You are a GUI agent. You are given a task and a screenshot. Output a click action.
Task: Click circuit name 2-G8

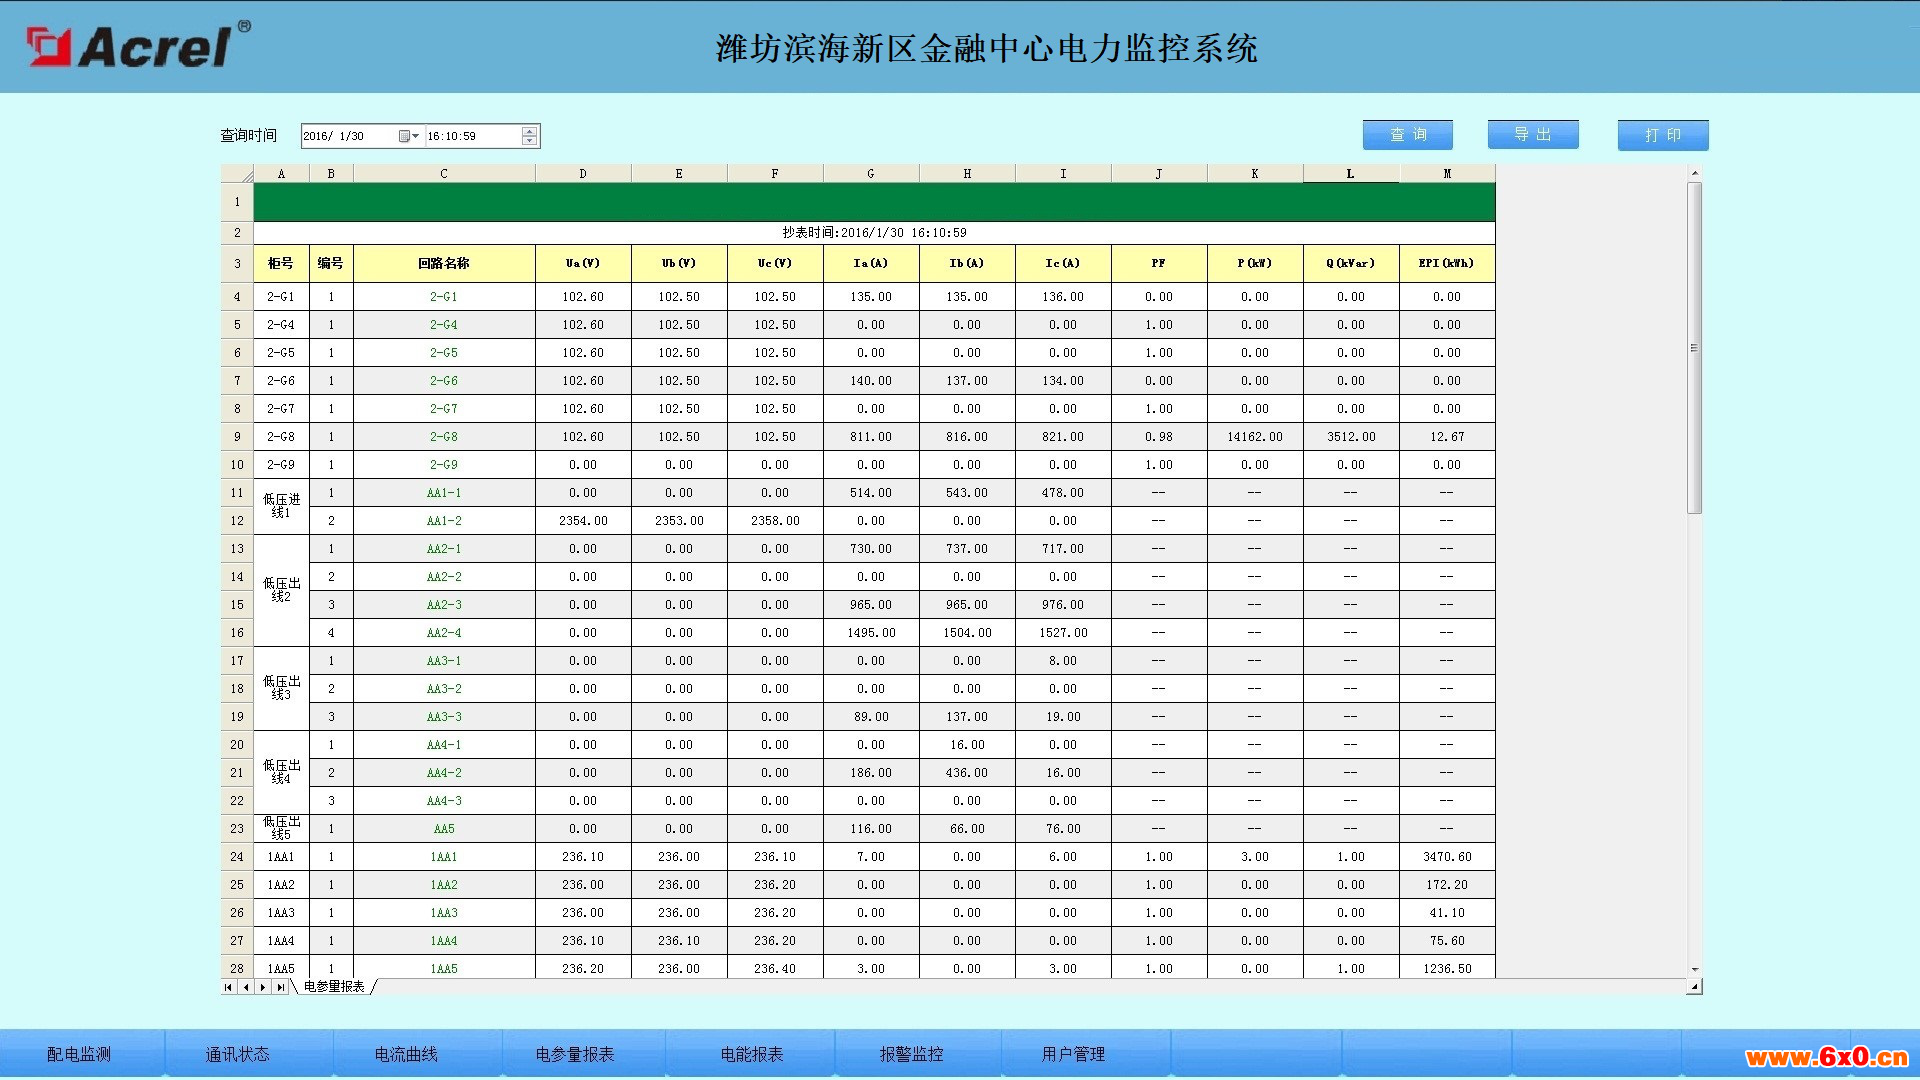pyautogui.click(x=444, y=437)
